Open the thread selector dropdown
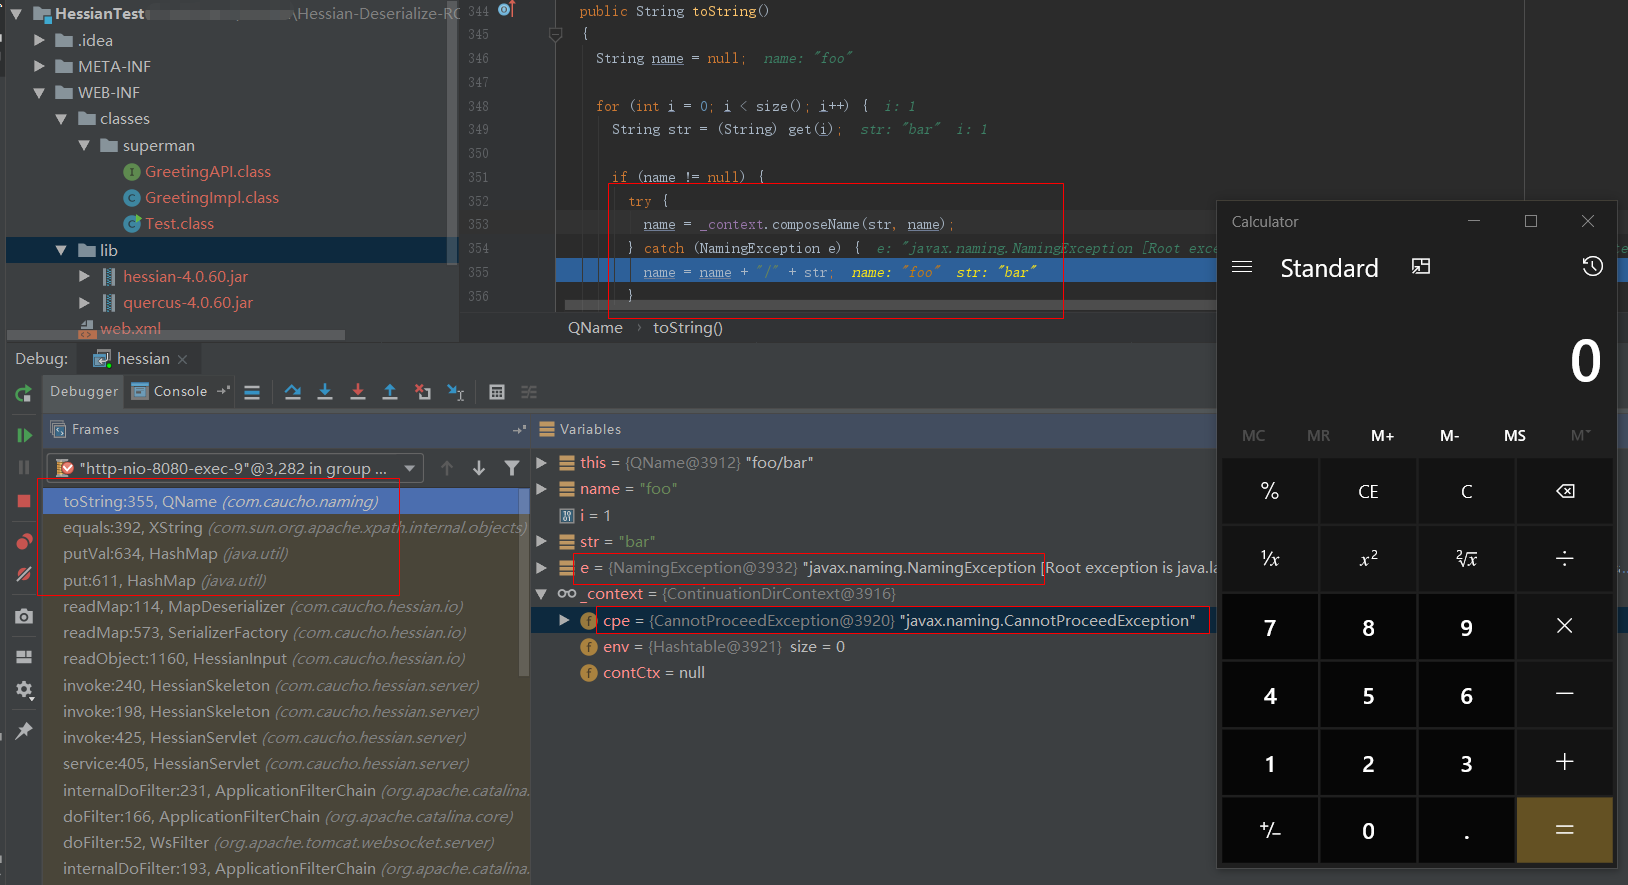1628x885 pixels. (x=409, y=468)
